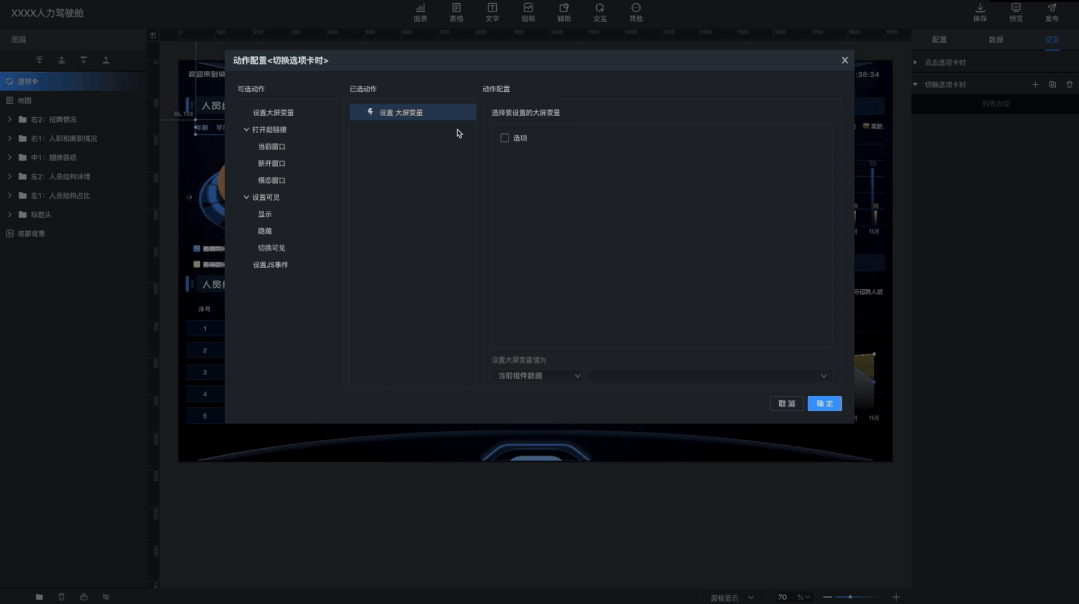The height and width of the screenshot is (604, 1079).
Task: Collapse the 打开超链接 action group
Action: coord(247,130)
